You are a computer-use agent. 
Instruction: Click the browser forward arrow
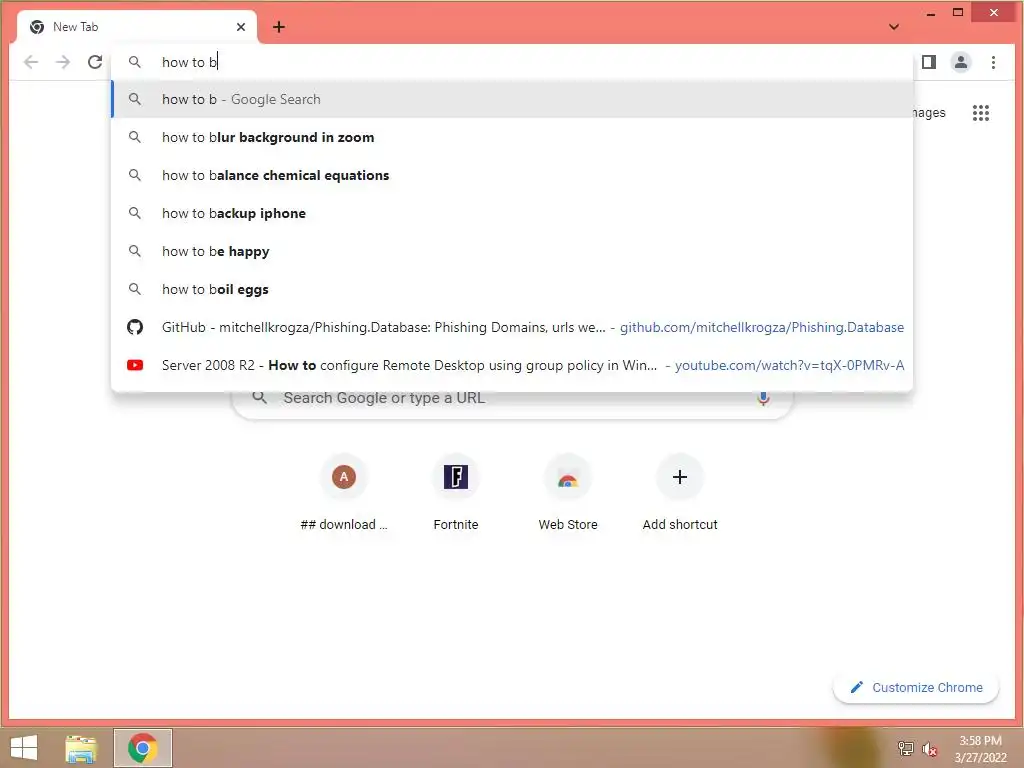(63, 62)
